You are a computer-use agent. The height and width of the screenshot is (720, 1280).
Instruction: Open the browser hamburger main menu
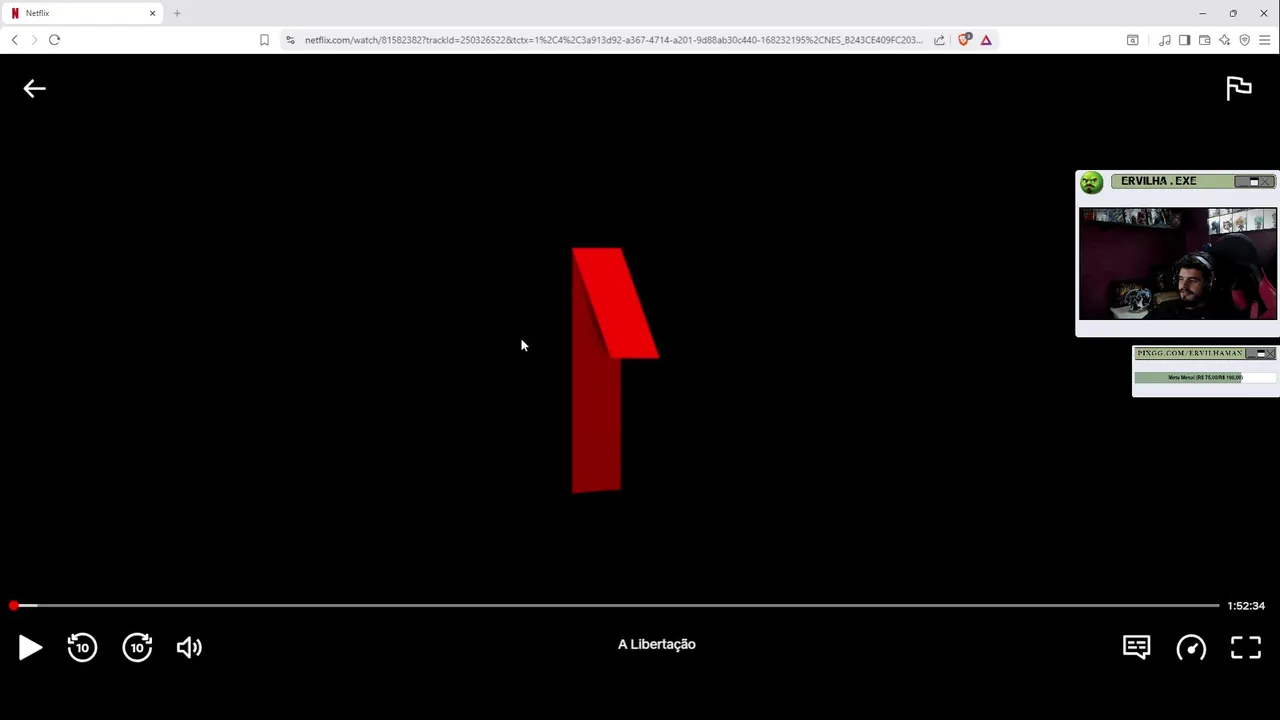(1264, 40)
